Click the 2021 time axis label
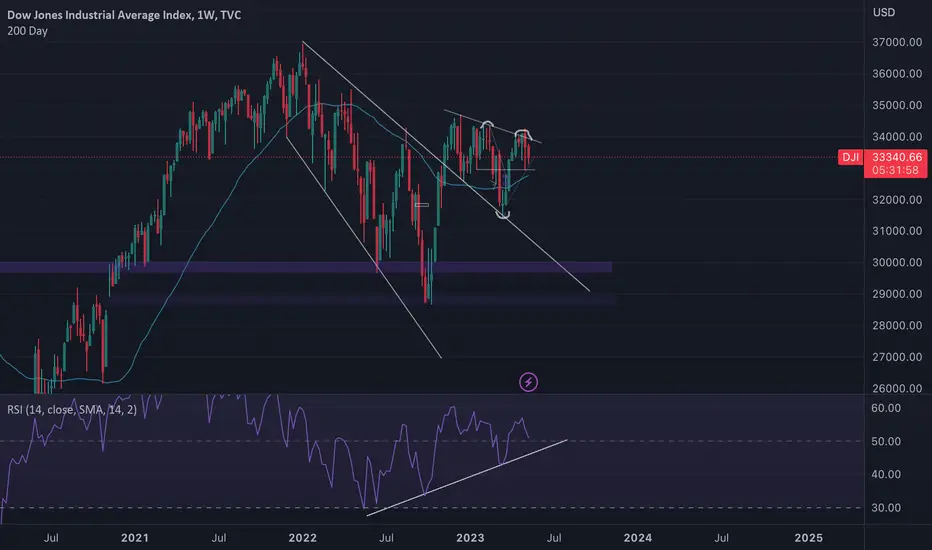 pos(135,538)
